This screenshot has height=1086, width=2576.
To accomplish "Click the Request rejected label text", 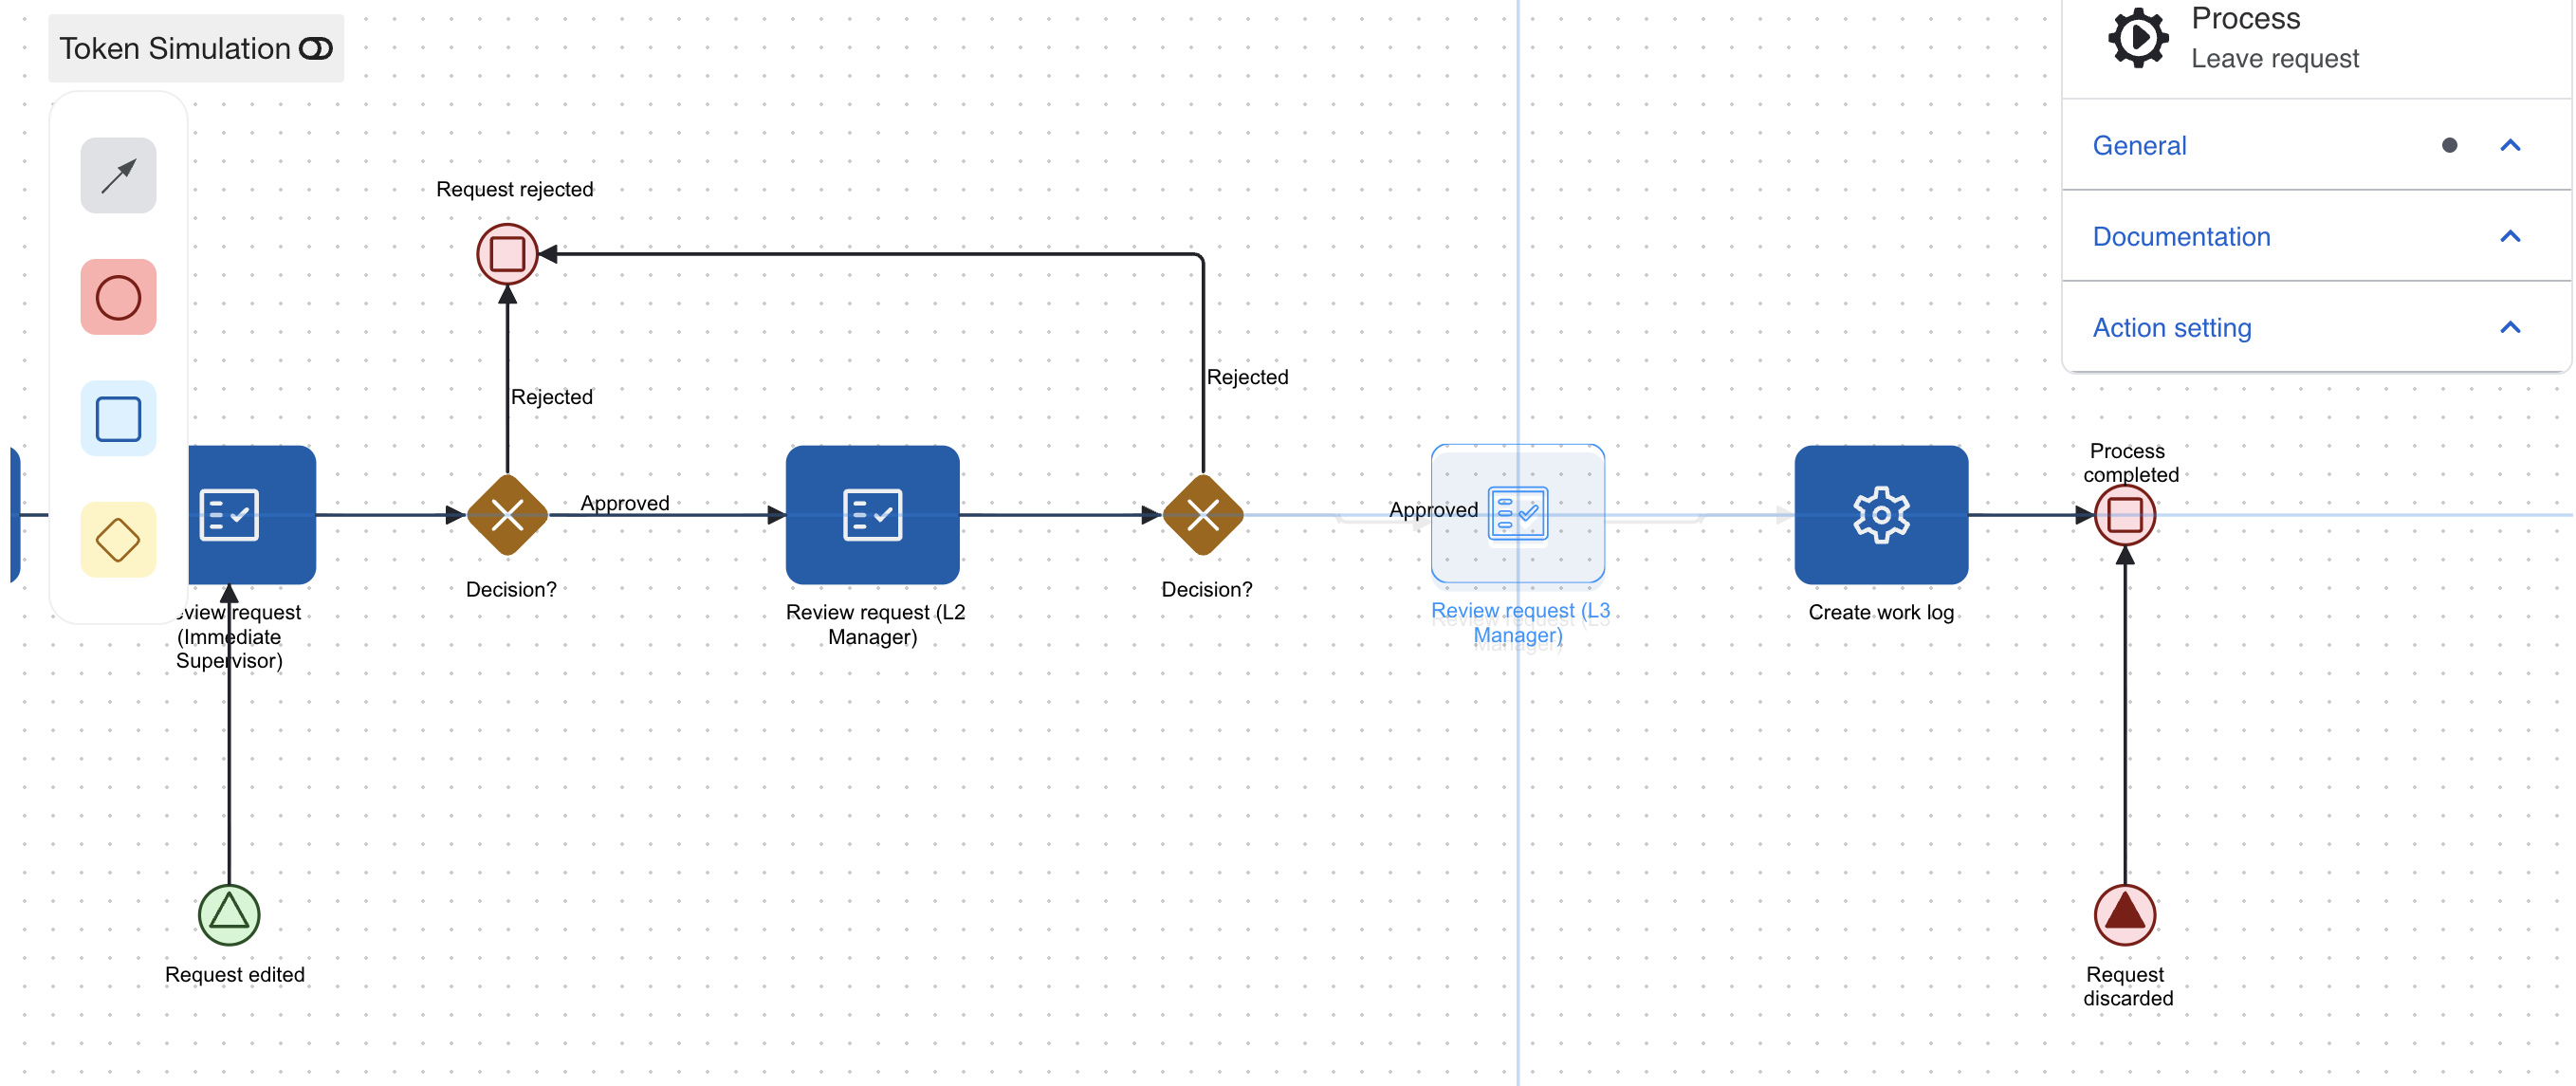I will [x=515, y=189].
